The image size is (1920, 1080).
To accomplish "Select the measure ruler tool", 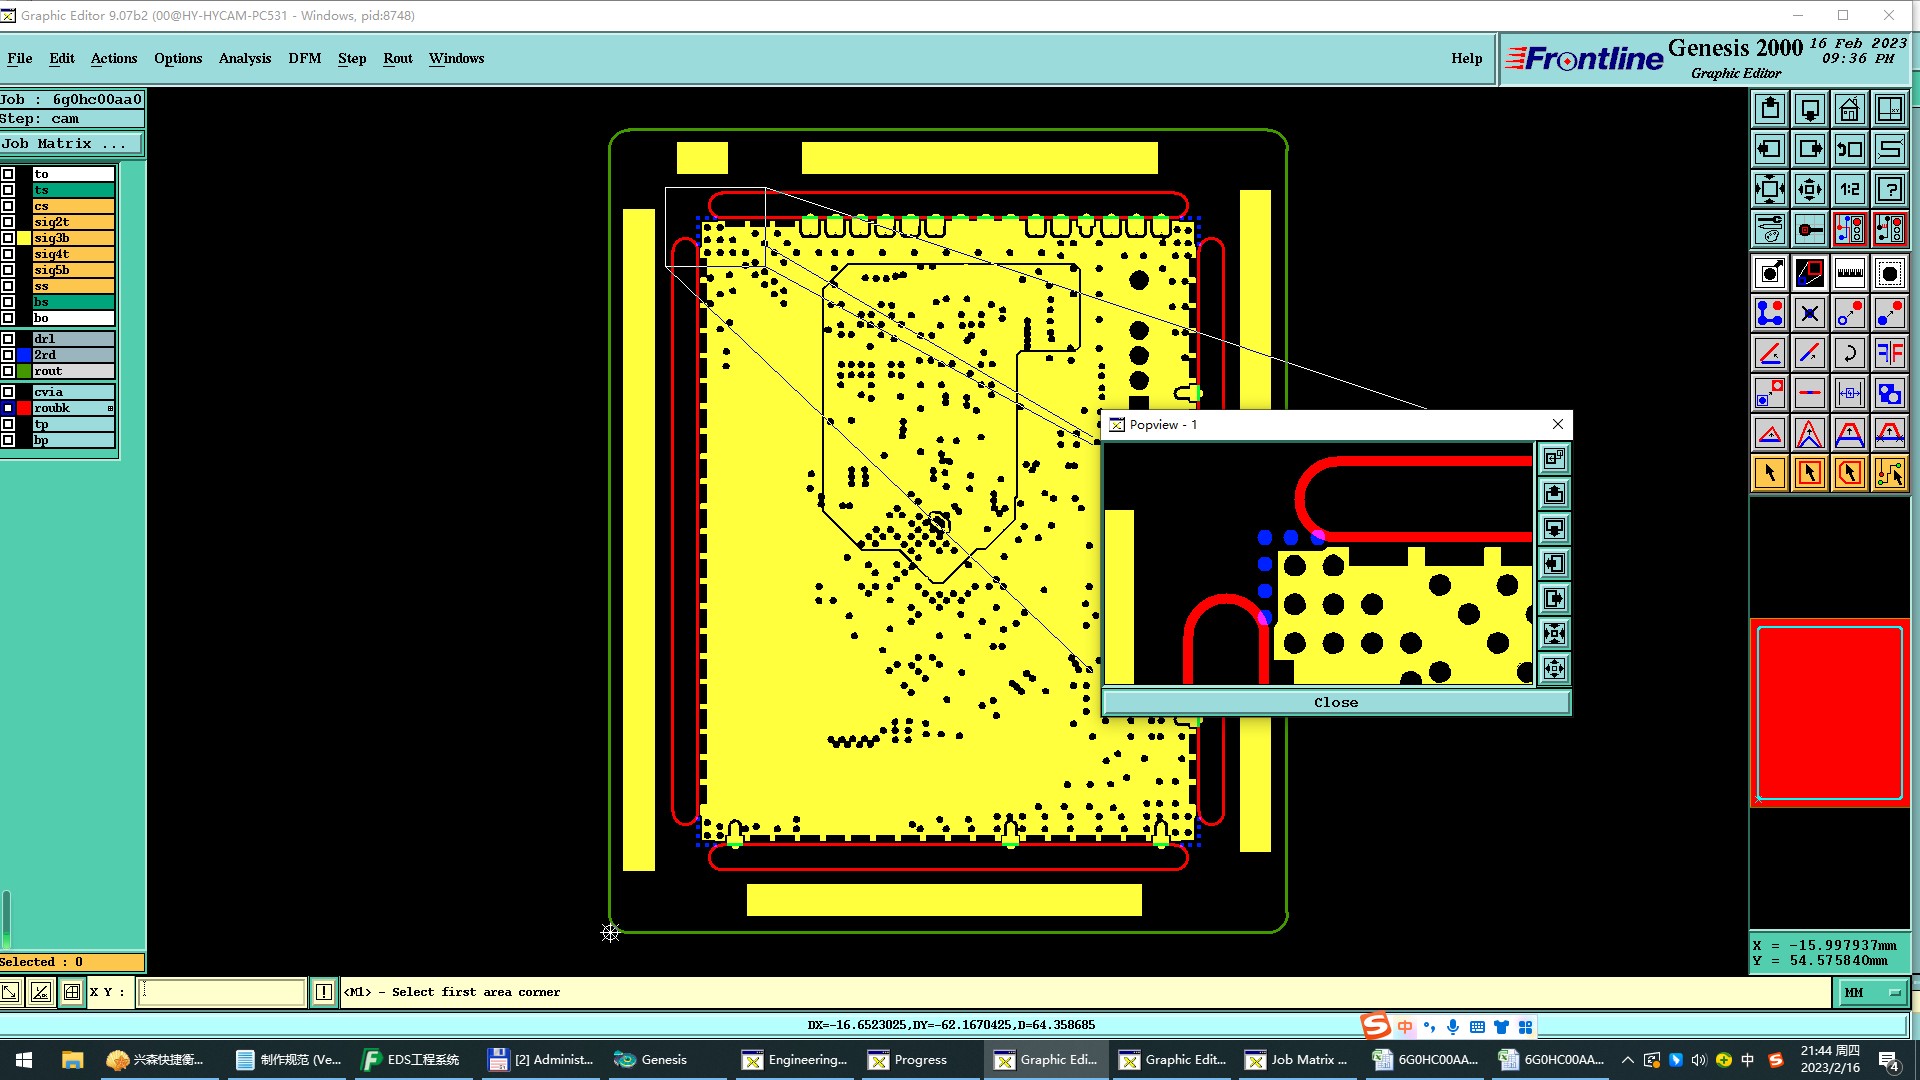I will pyautogui.click(x=1849, y=273).
